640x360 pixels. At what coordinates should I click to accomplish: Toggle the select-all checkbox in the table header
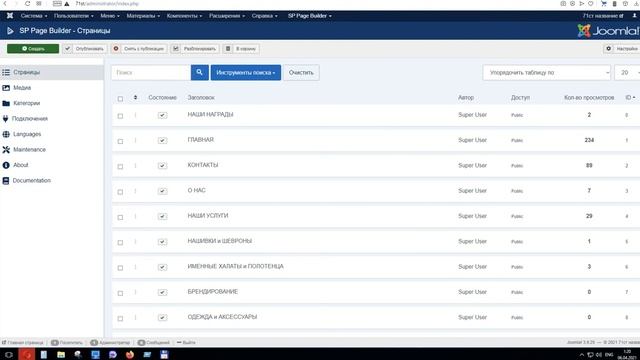click(120, 99)
